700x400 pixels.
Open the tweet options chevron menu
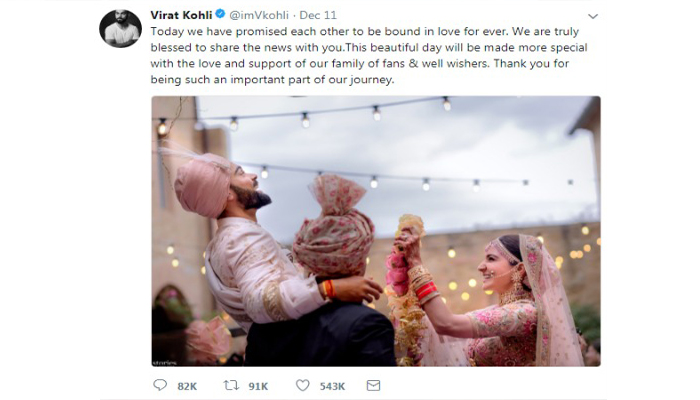[593, 17]
